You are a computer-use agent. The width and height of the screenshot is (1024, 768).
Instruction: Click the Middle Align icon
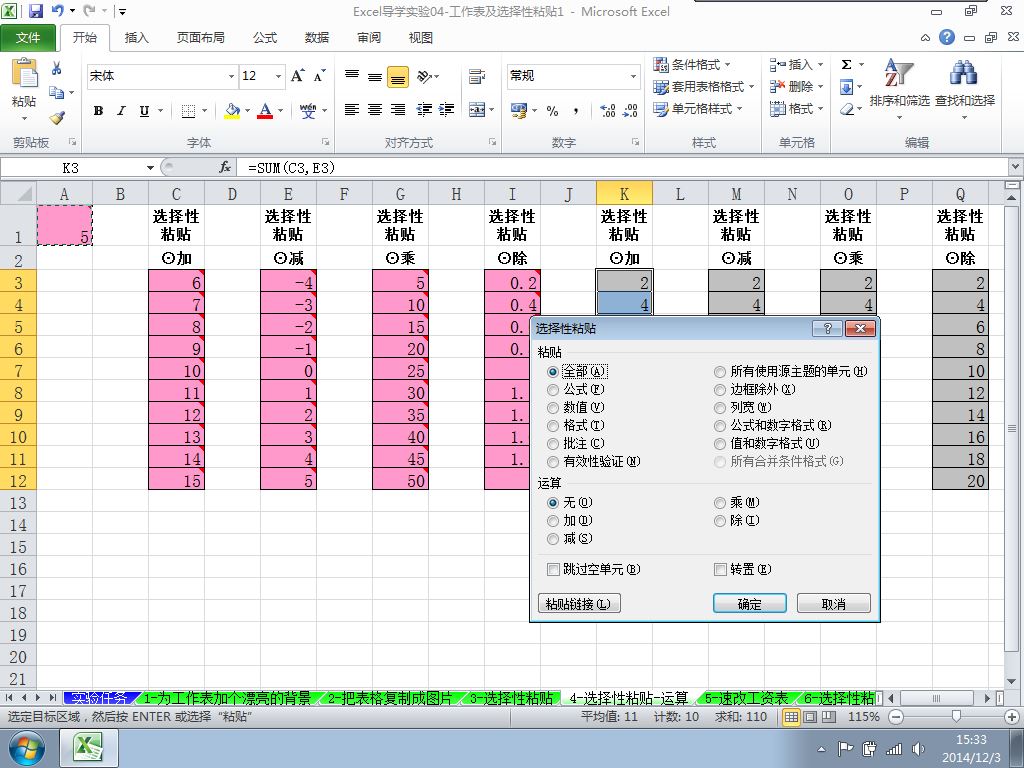375,76
